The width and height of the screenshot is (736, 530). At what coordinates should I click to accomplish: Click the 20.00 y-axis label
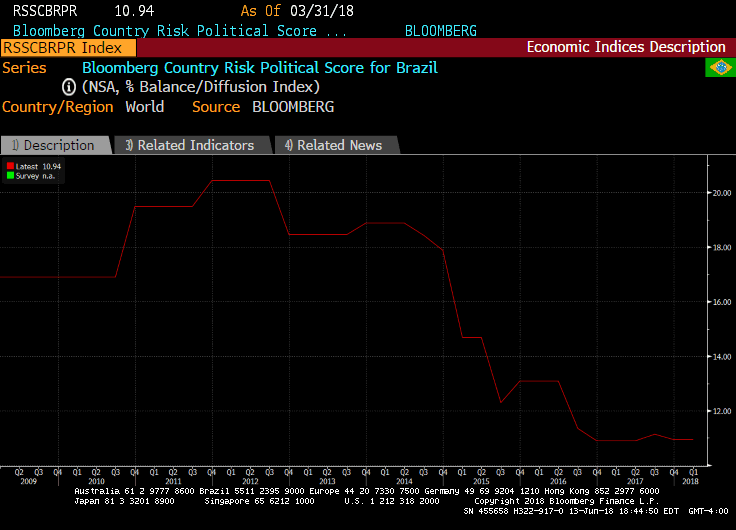point(721,193)
